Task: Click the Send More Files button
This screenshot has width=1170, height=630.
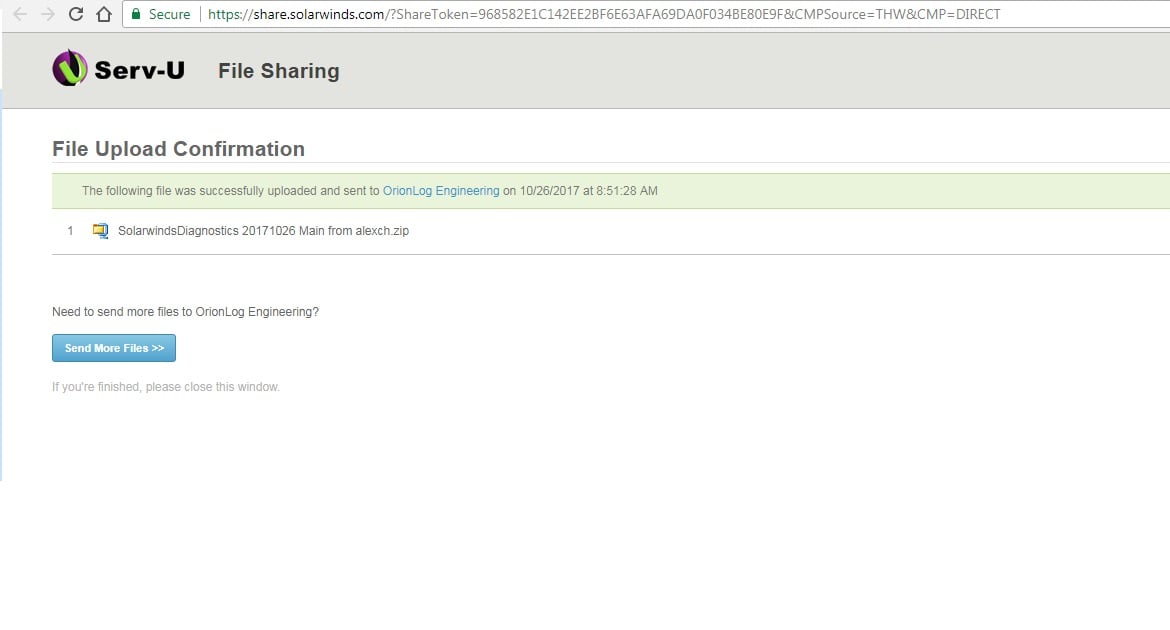Action: tap(113, 348)
